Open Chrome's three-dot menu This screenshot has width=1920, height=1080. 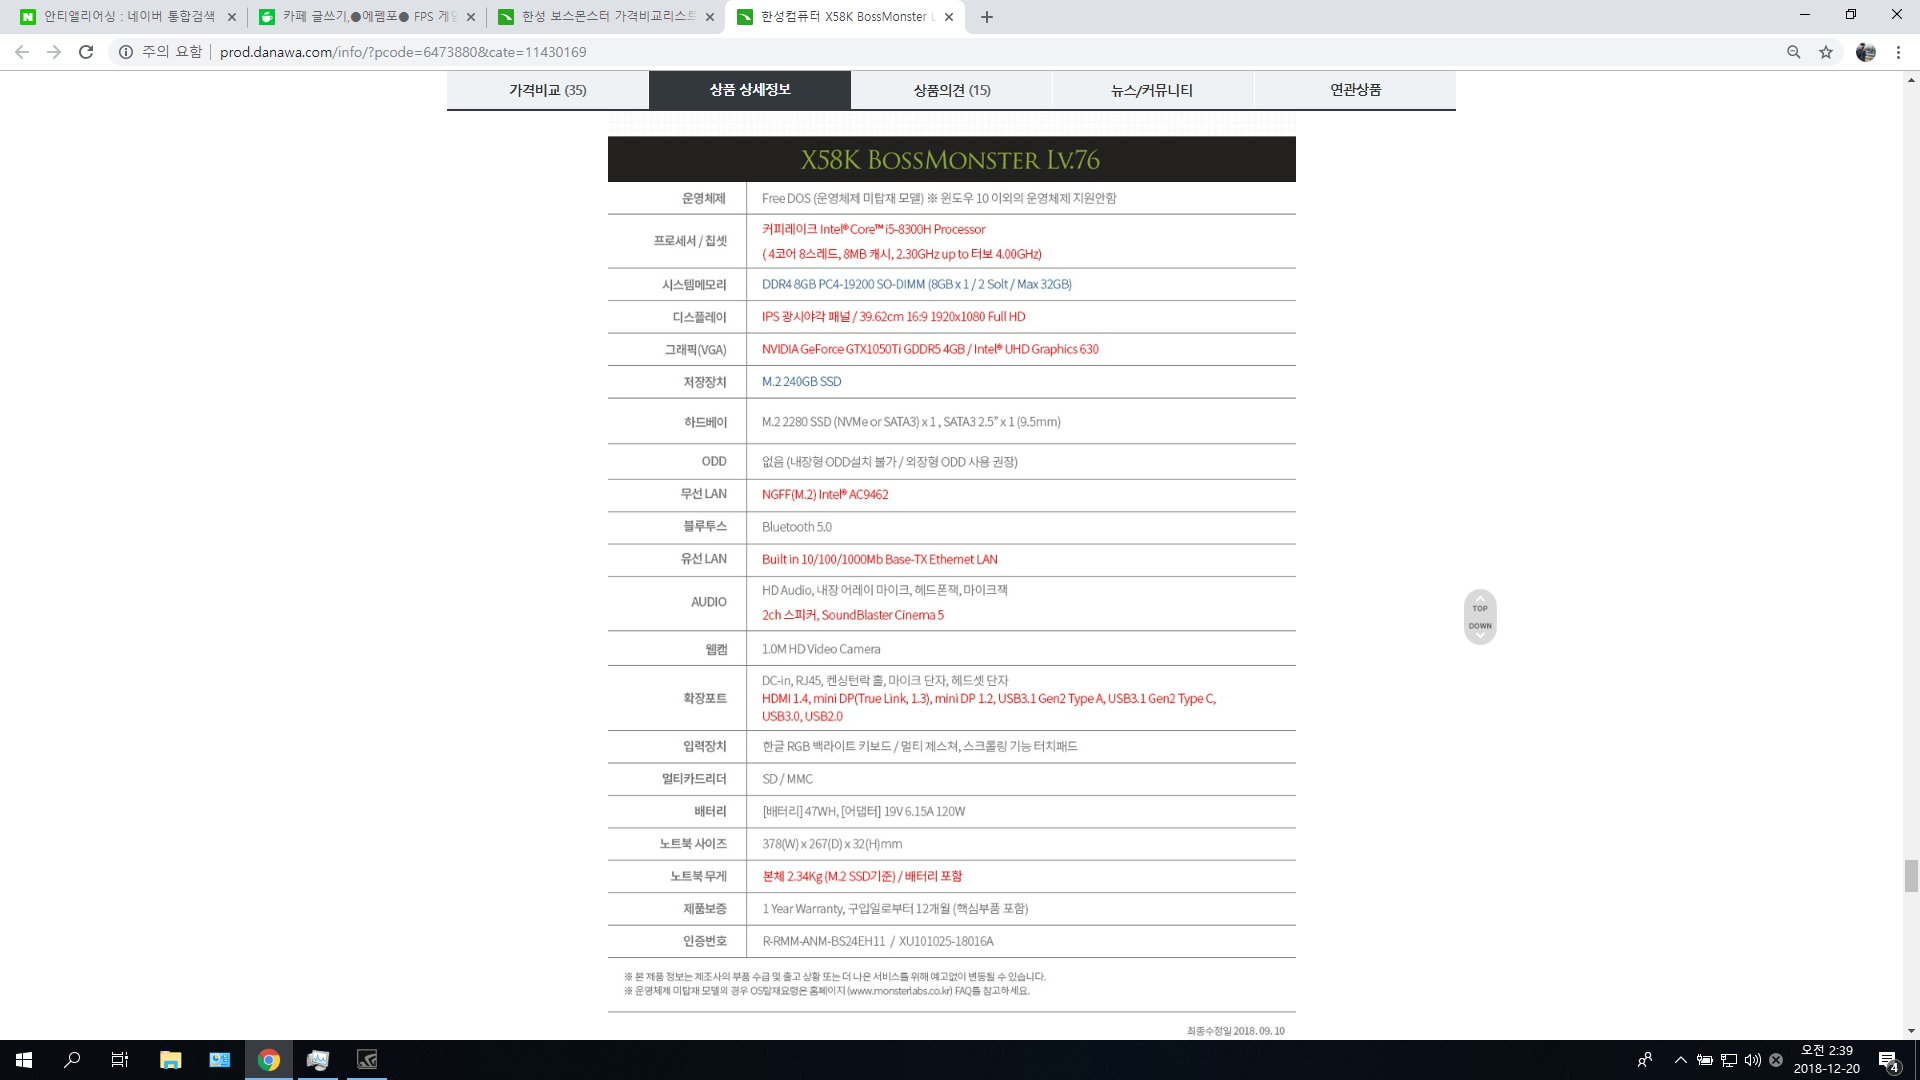pyautogui.click(x=1898, y=52)
